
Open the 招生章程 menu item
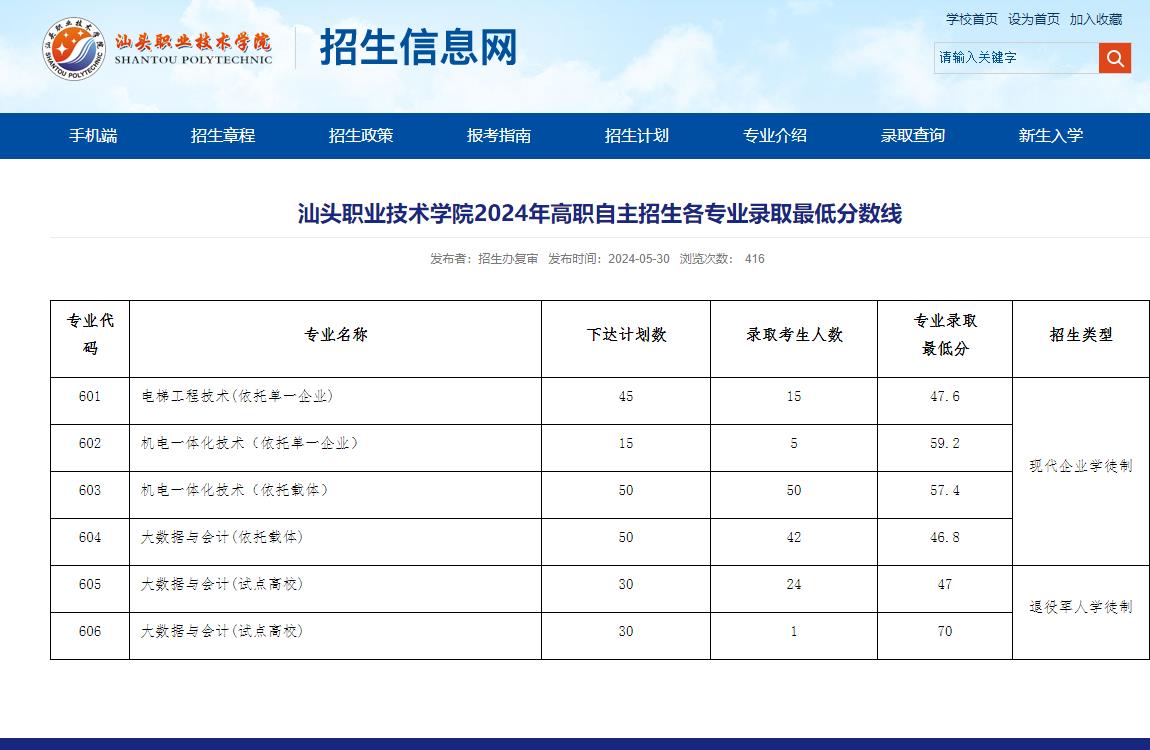click(223, 136)
